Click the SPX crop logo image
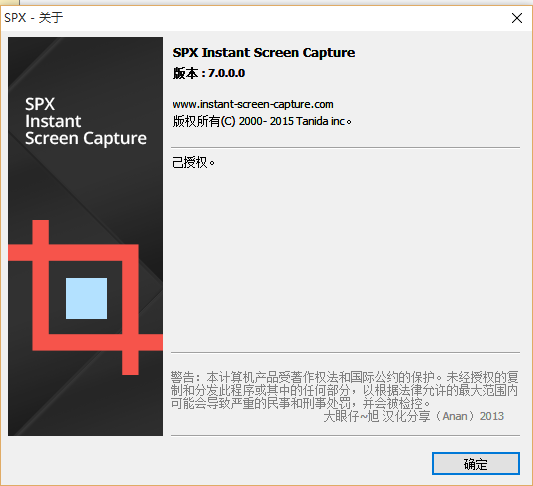This screenshot has height=486, width=533. 85,297
